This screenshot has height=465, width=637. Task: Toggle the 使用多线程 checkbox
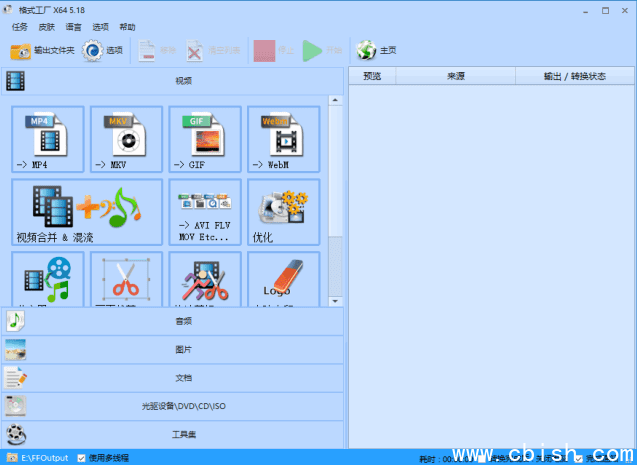[81, 458]
